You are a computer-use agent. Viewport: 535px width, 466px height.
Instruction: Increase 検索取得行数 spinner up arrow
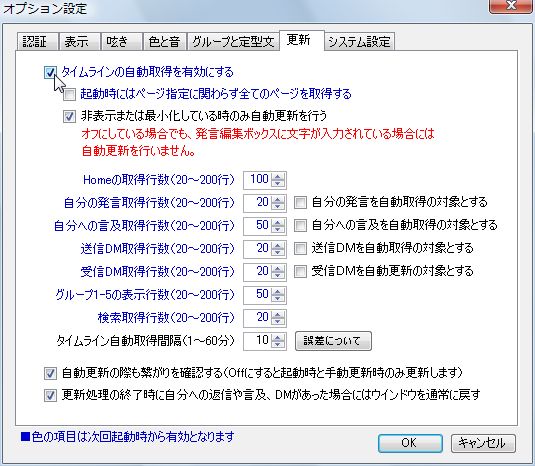pos(278,315)
